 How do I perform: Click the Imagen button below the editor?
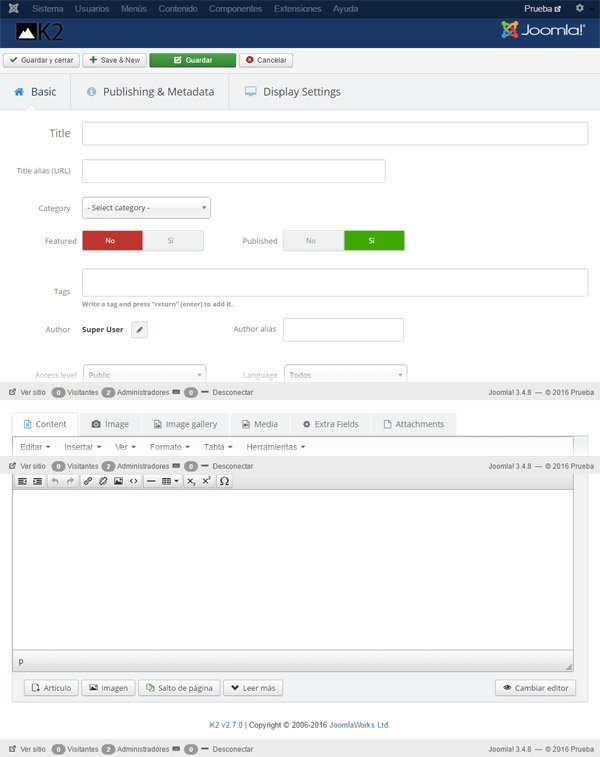(x=109, y=688)
